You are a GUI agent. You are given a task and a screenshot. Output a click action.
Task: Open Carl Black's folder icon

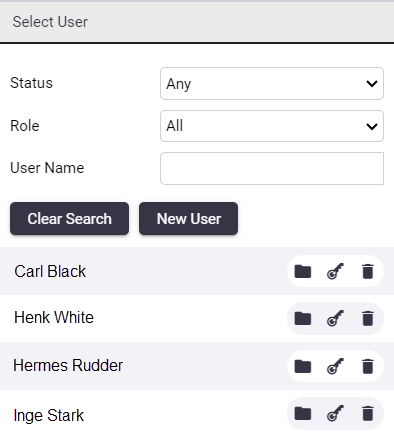pos(303,271)
